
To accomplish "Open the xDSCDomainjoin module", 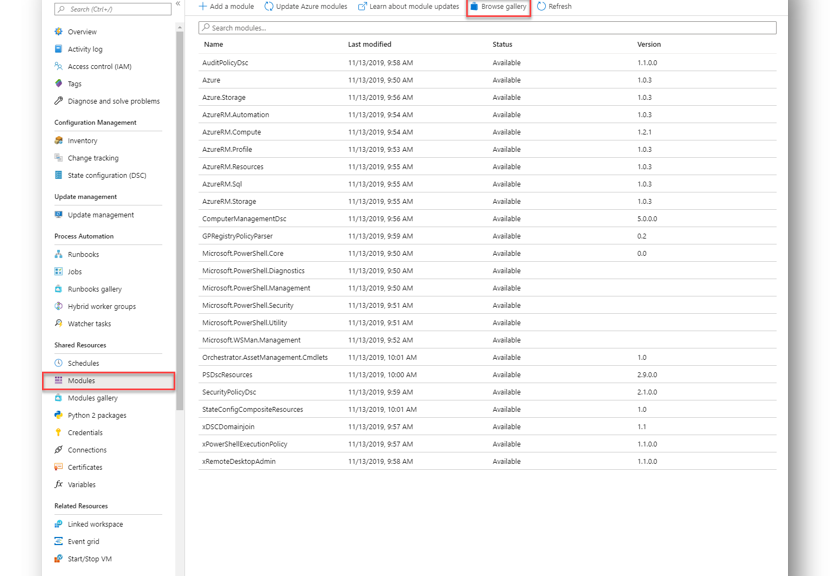I will [487, 427].
